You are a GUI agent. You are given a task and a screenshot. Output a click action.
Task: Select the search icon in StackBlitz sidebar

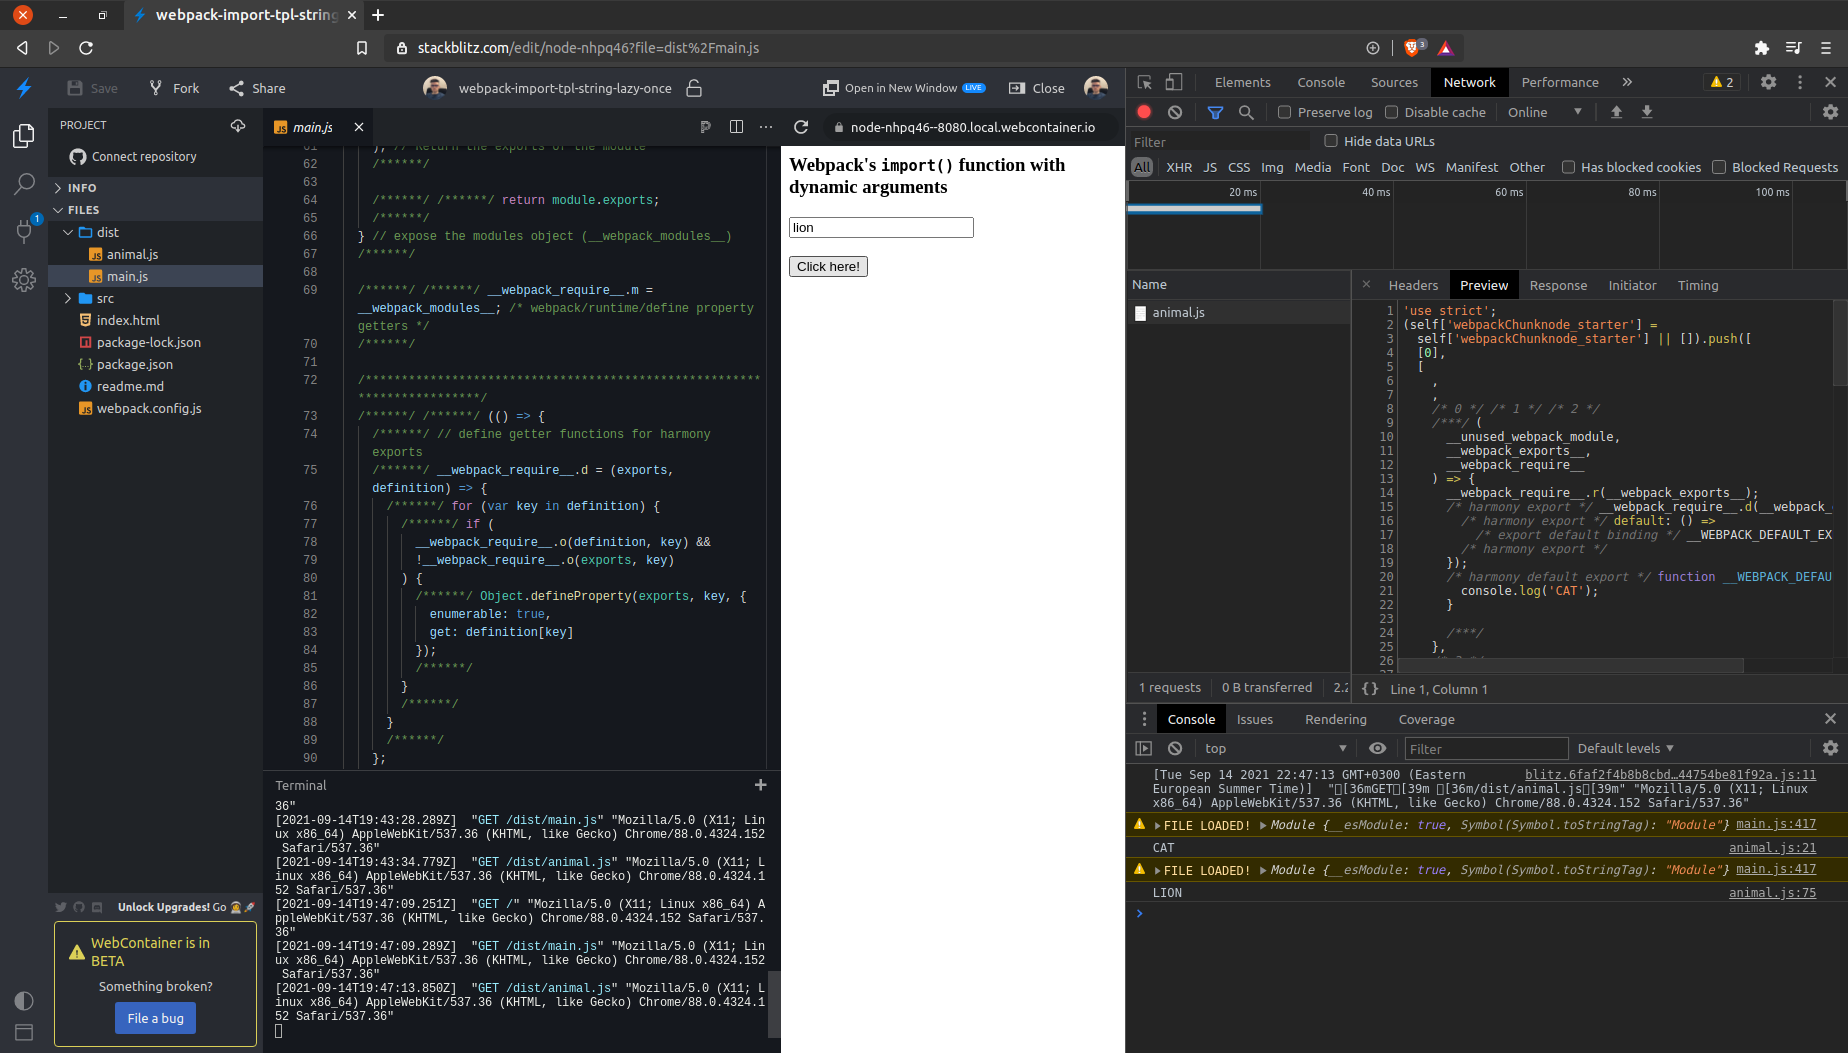coord(24,184)
